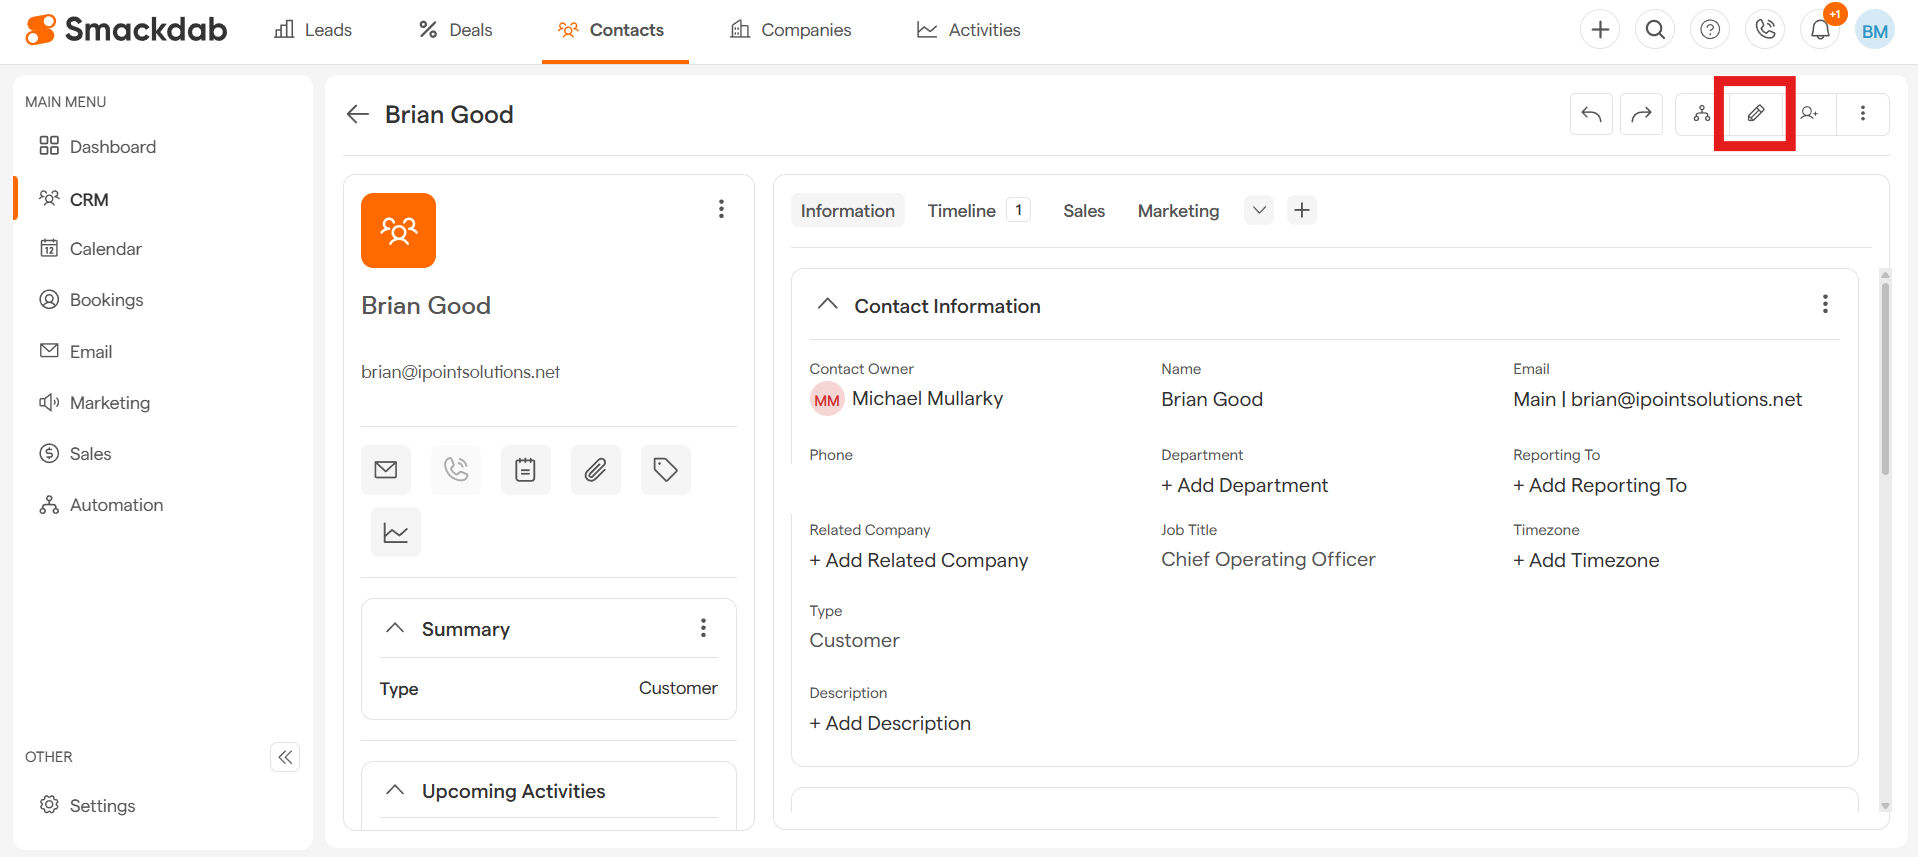This screenshot has height=857, width=1918.
Task: Click the paperclip attachment icon
Action: pos(596,470)
